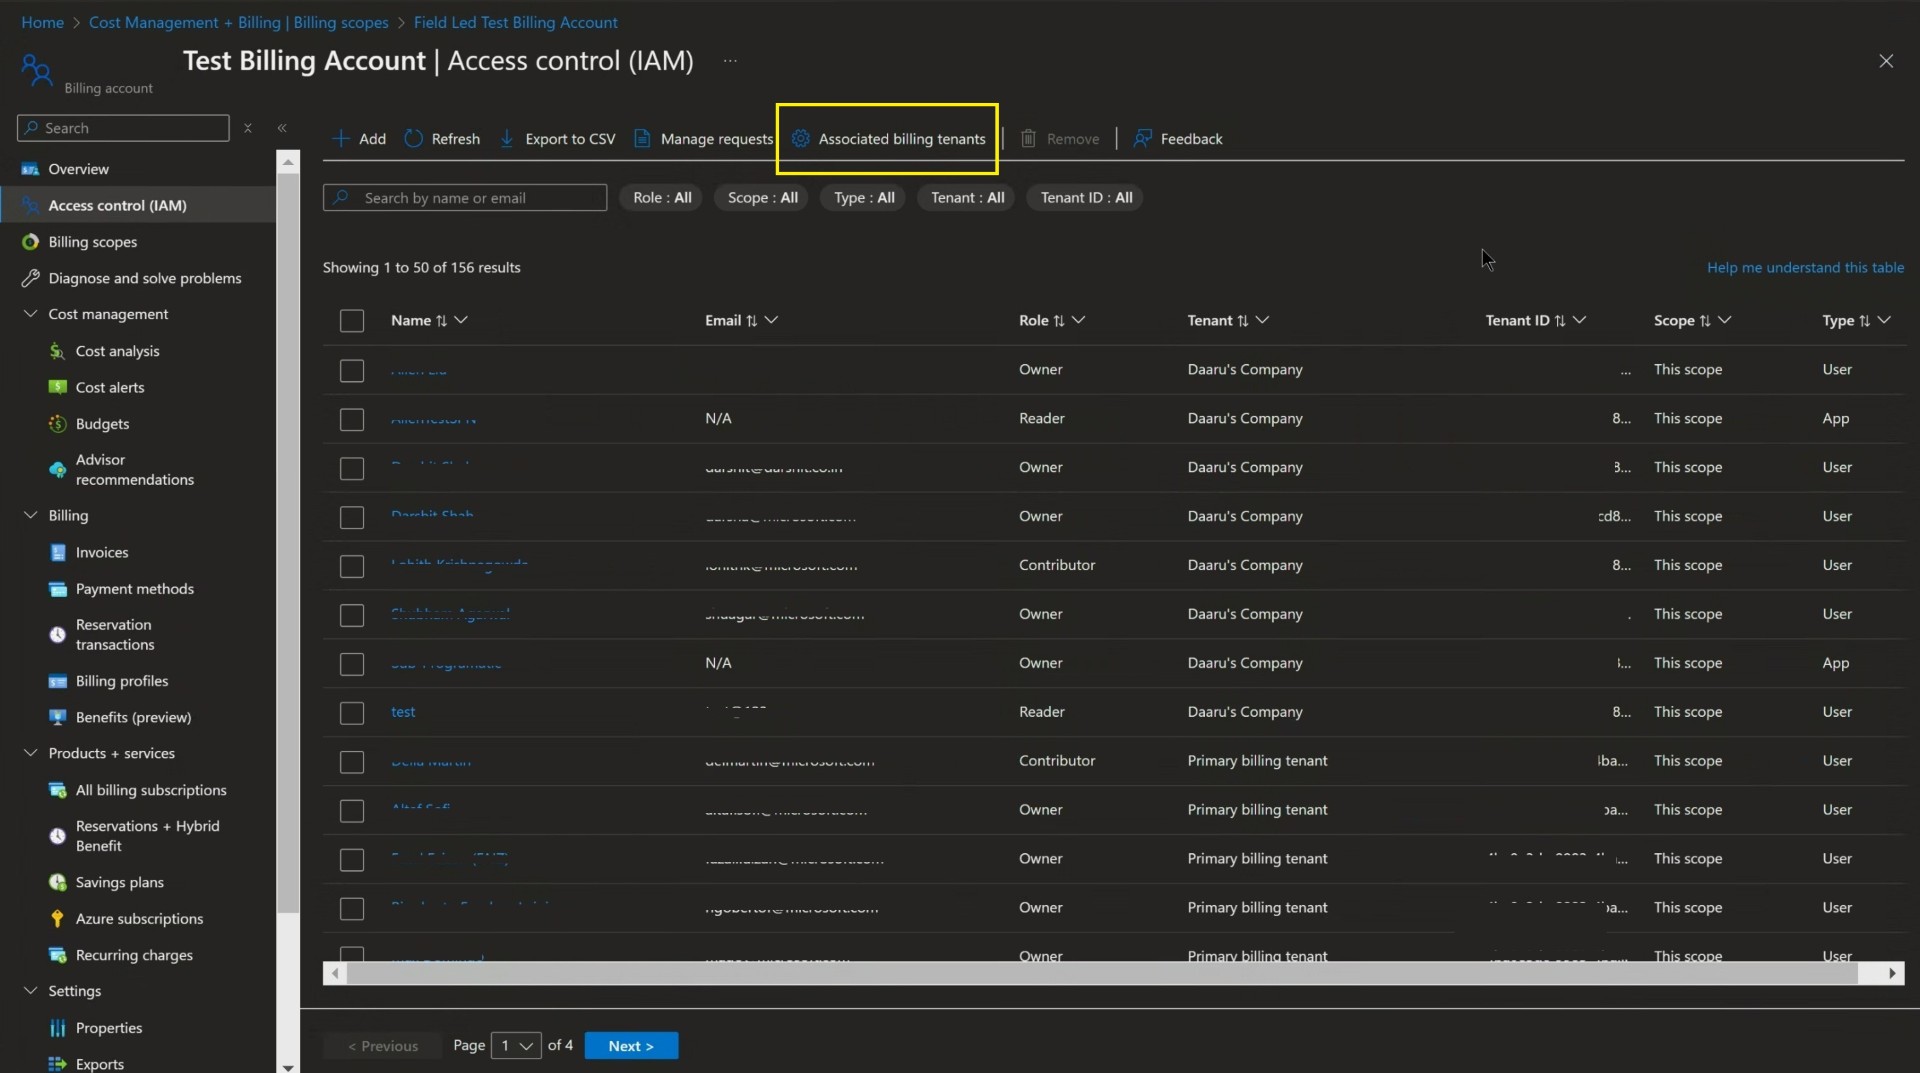
Task: Click the horizontal table scrollbar
Action: pyautogui.click(x=1102, y=973)
